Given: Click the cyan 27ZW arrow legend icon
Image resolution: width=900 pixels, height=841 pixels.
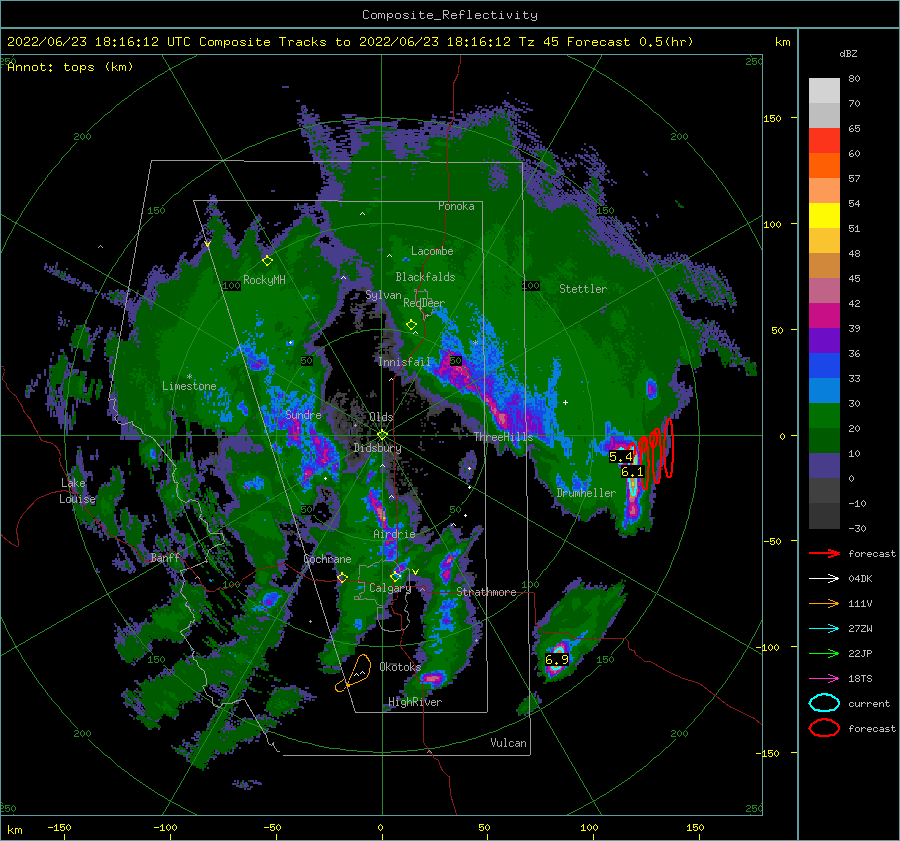Looking at the screenshot, I should tap(824, 629).
